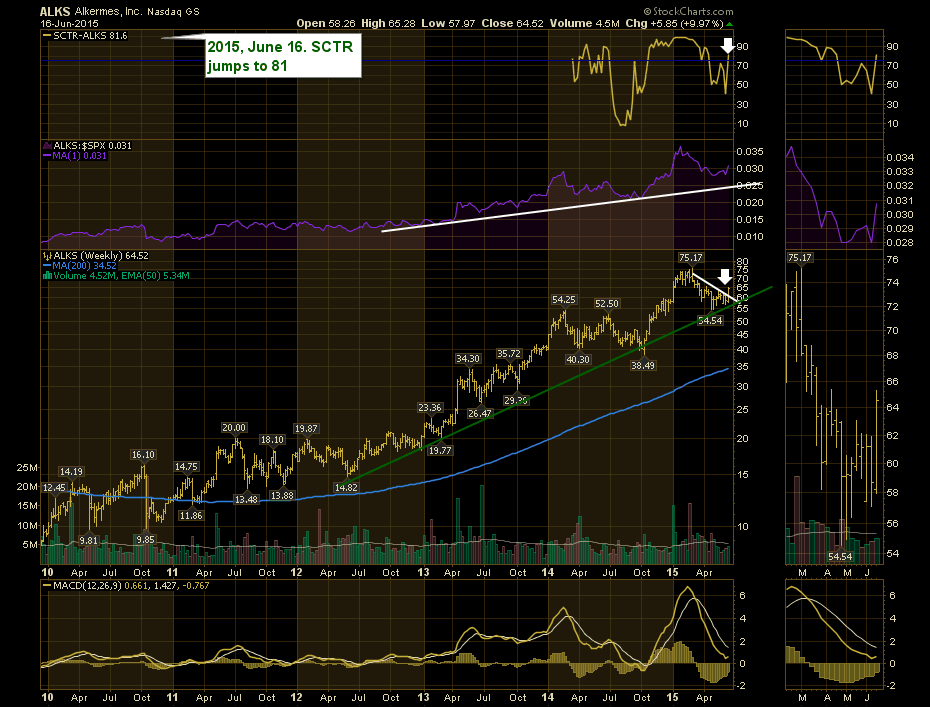This screenshot has height=707, width=930.
Task: Click the ALKS ticker symbol in the chart title
Action: (x=55, y=11)
